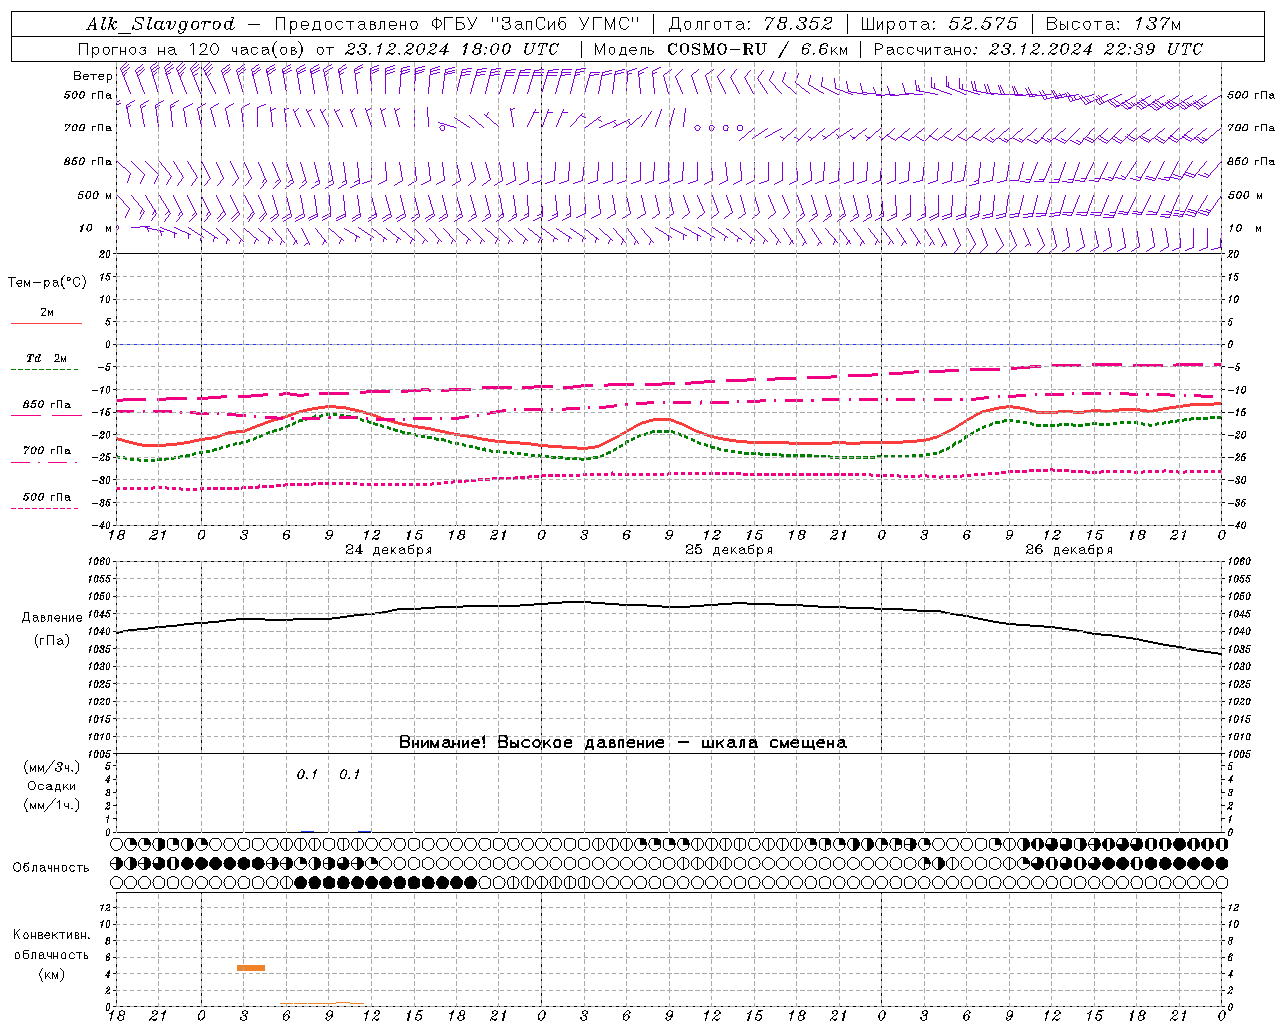Viewport: 1280px width, 1024px height.
Task: Click the calculation time 23.12.2024 22:39 UTC
Action: pos(1095,49)
